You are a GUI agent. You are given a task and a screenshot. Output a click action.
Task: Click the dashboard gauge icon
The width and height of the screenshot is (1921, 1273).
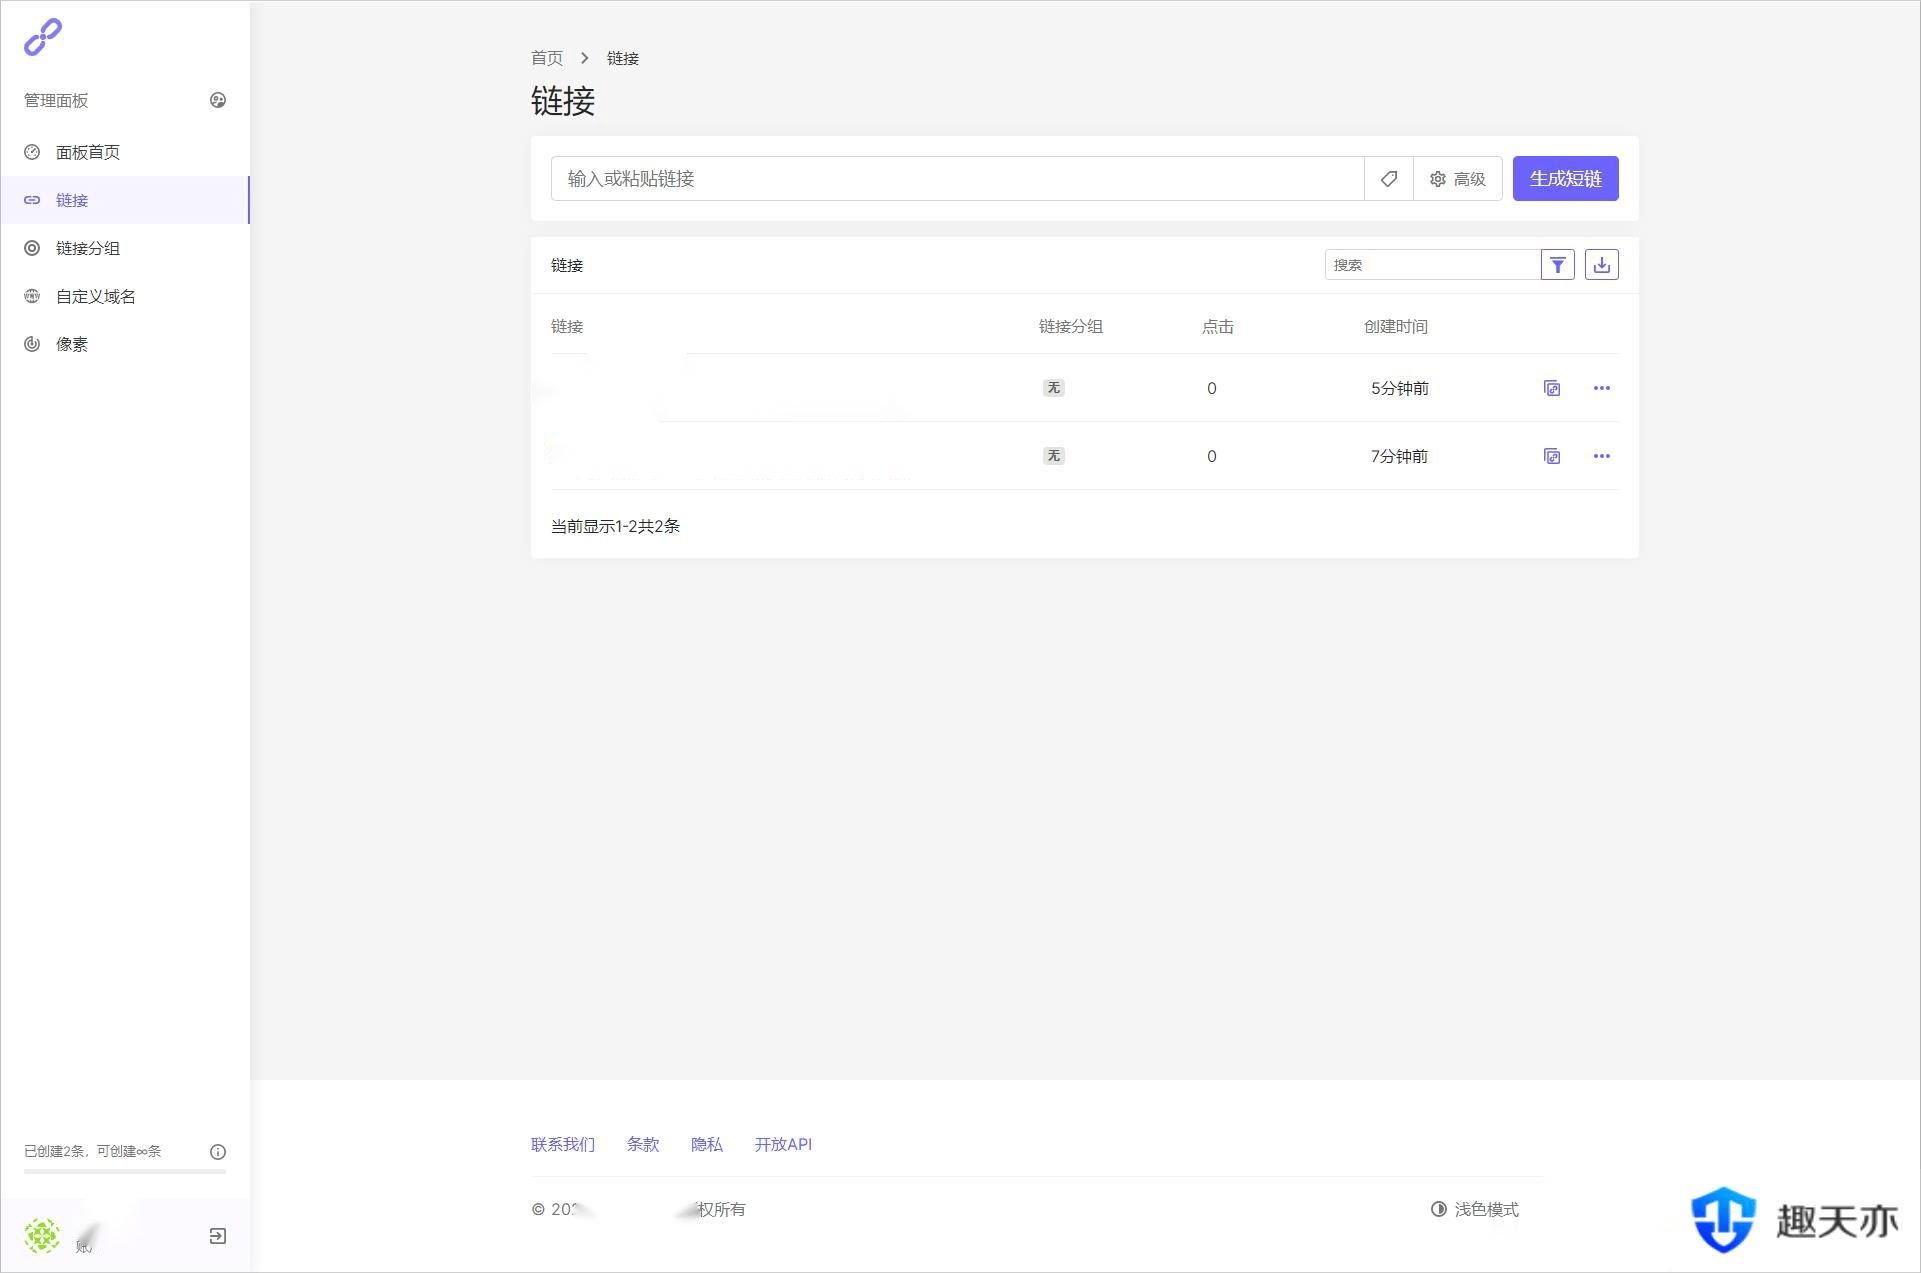tap(32, 152)
